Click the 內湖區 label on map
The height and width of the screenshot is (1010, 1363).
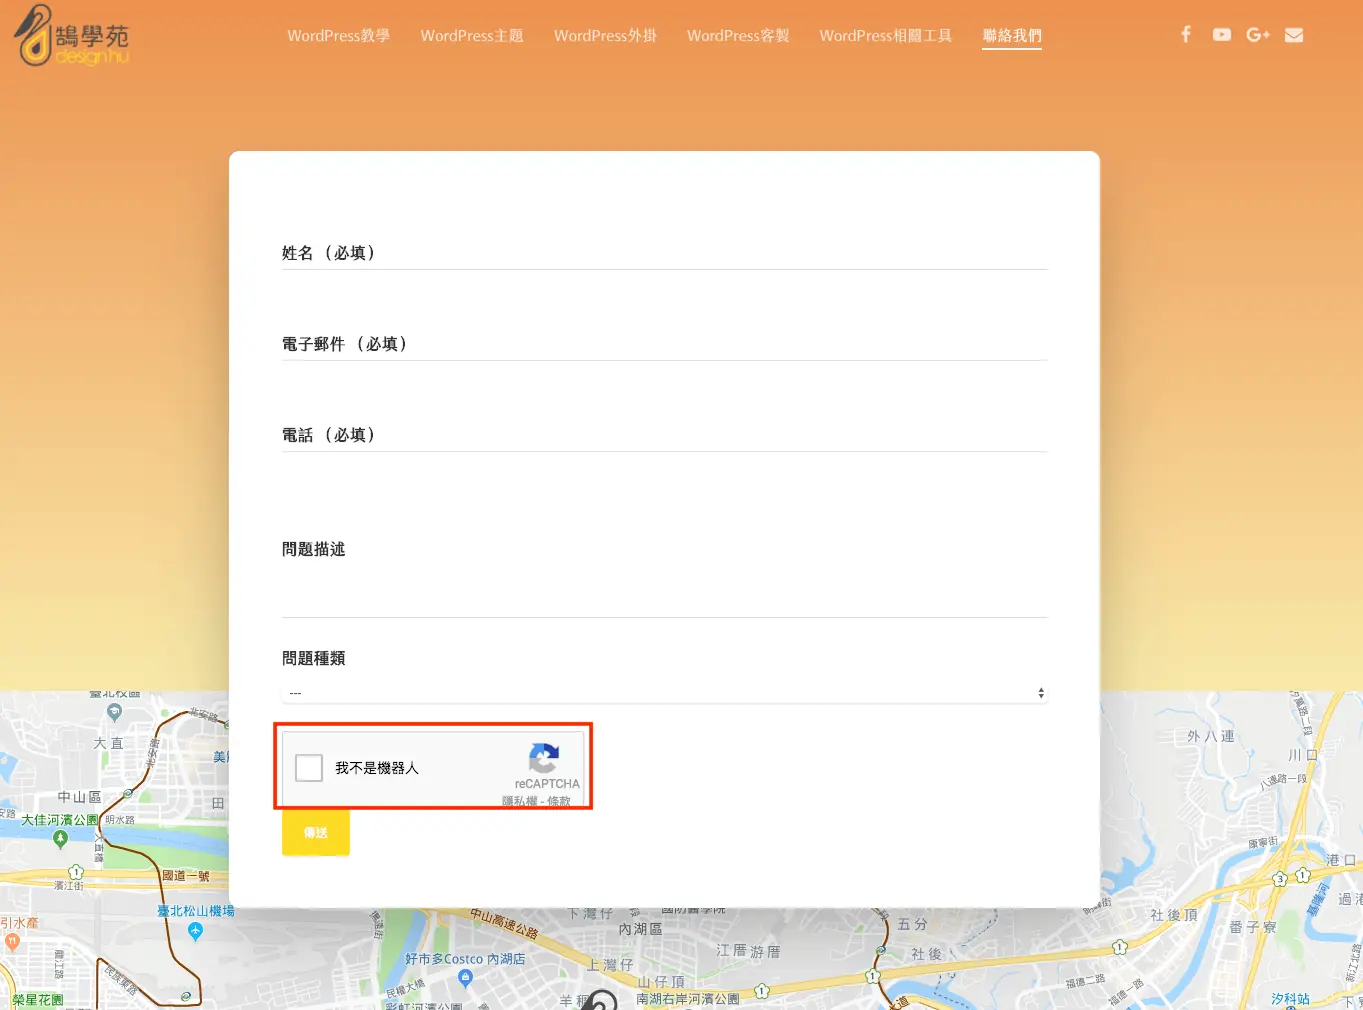click(640, 929)
